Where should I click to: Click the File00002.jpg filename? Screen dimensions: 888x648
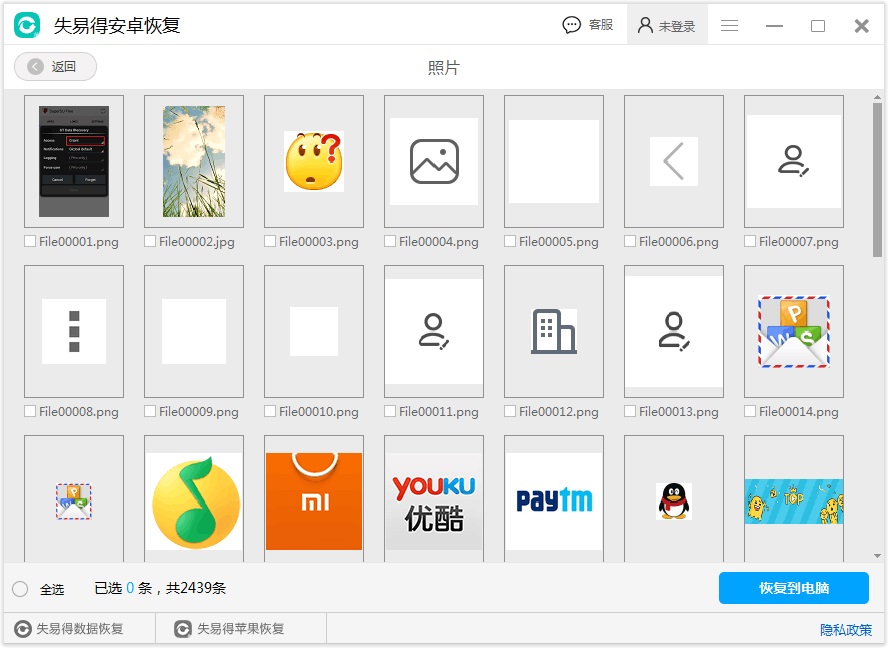pos(197,242)
